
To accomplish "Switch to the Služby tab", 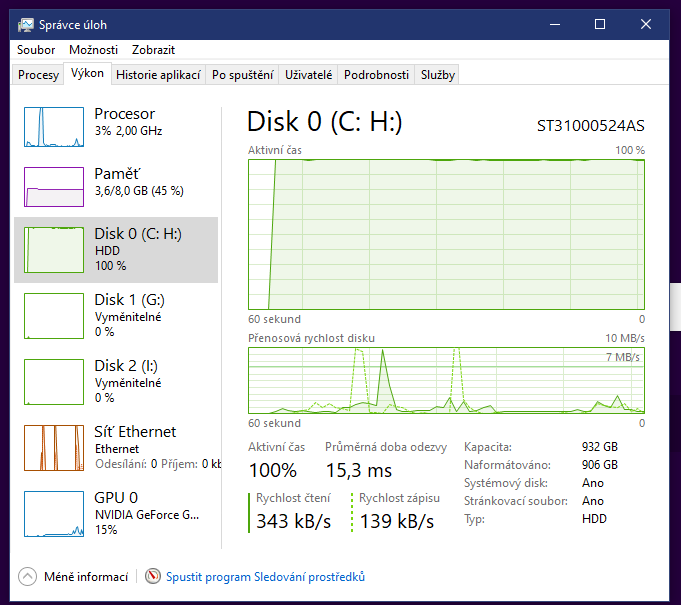I will [x=438, y=75].
